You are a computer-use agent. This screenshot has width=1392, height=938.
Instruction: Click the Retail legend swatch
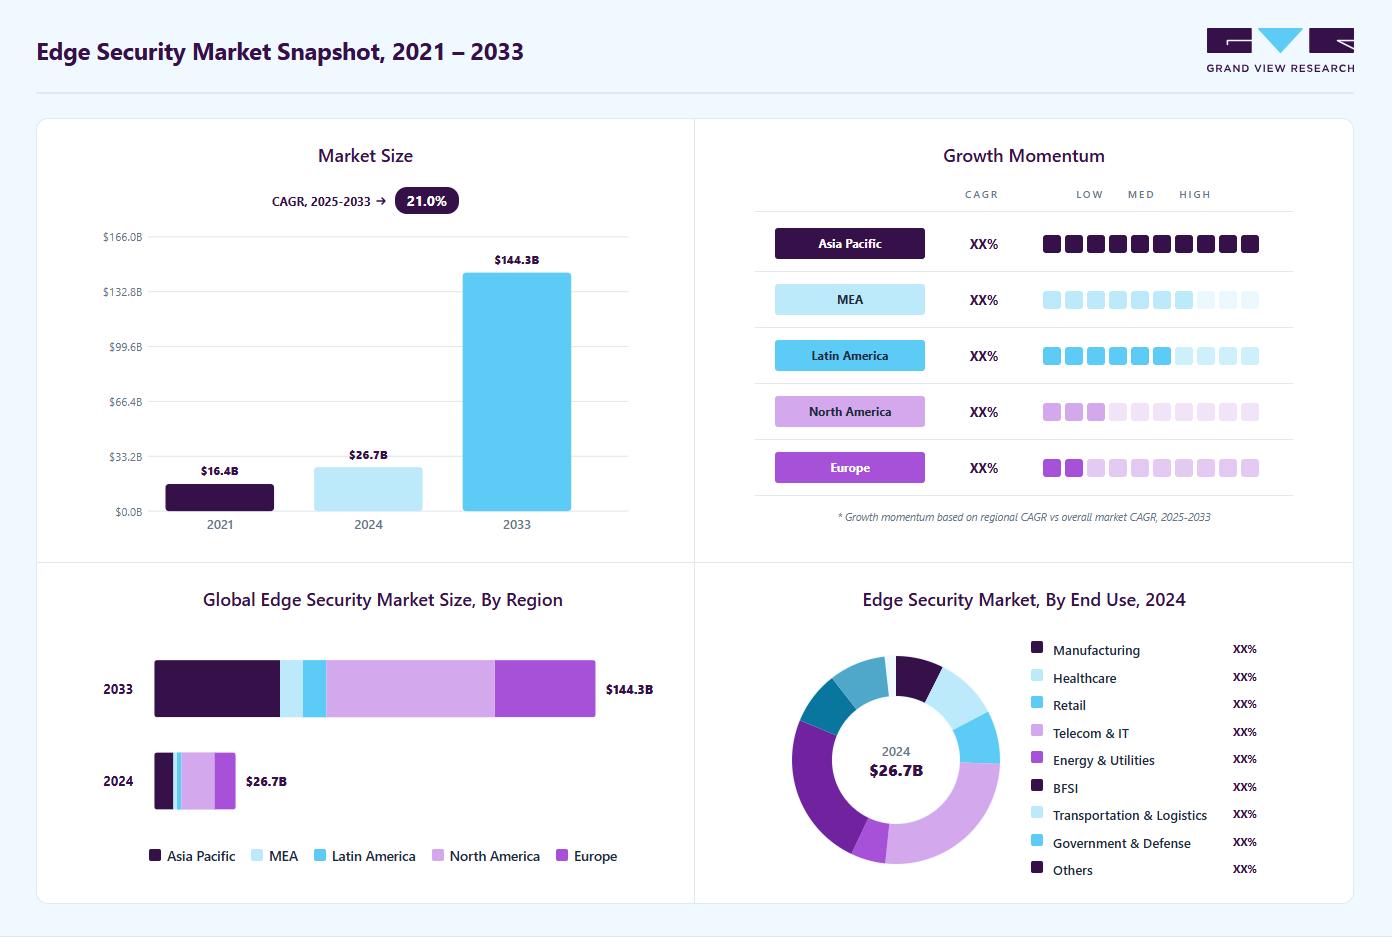(x=1037, y=702)
